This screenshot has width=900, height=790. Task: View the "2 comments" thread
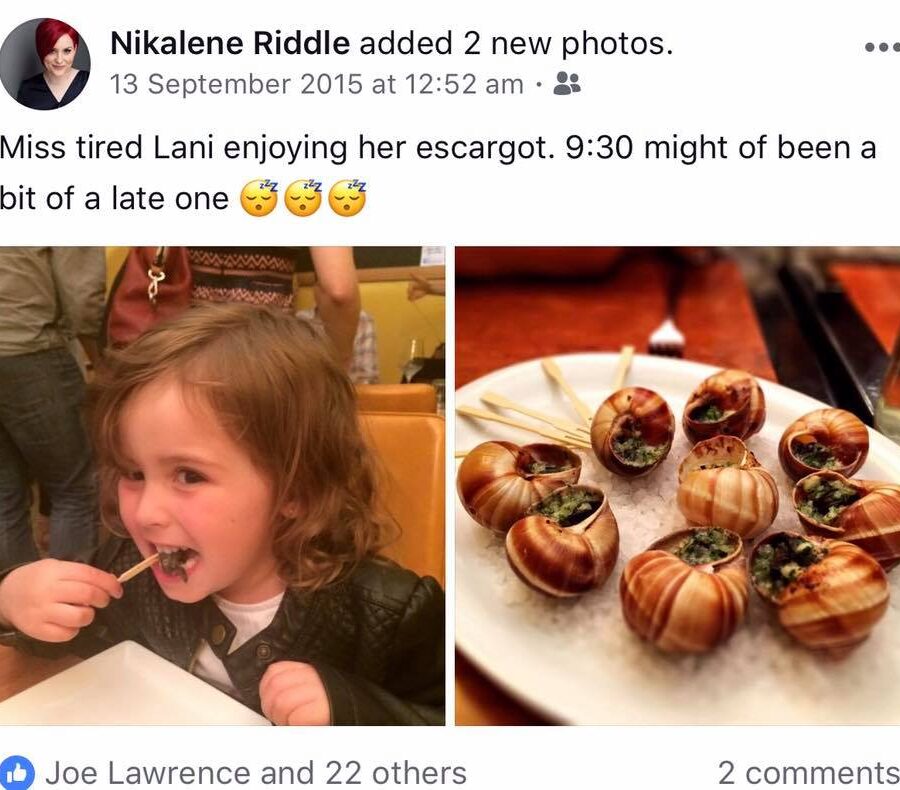click(808, 772)
